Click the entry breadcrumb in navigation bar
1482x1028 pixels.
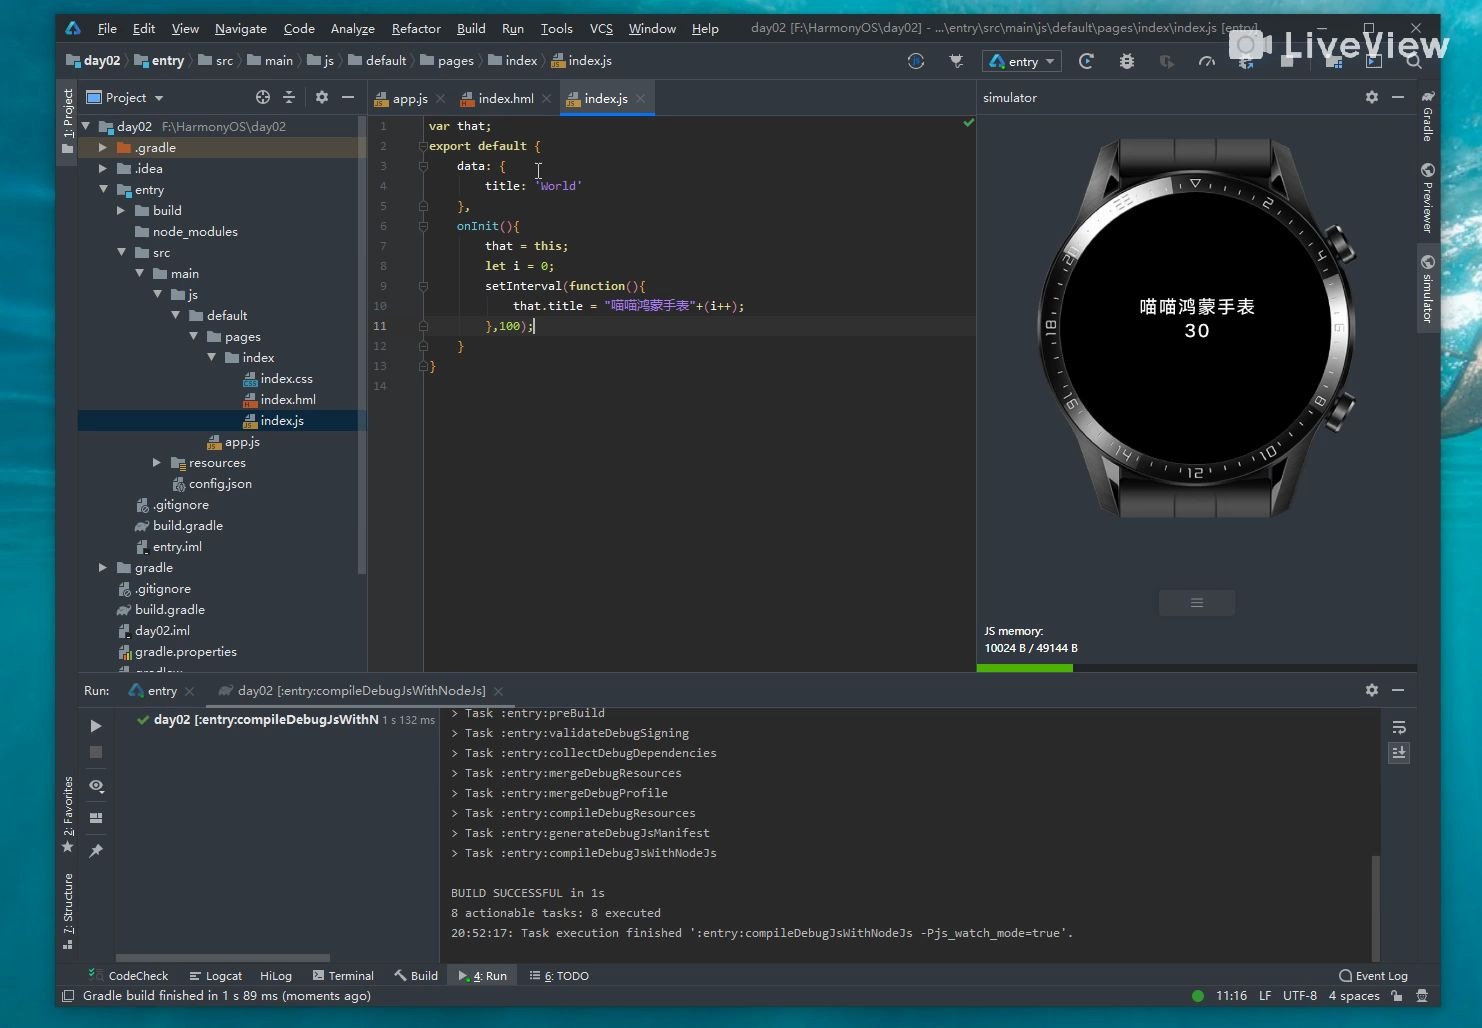pyautogui.click(x=160, y=60)
